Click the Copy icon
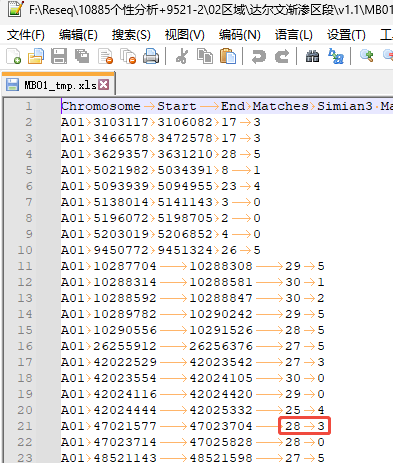Viewport: 393px width, 463px height. click(x=205, y=56)
